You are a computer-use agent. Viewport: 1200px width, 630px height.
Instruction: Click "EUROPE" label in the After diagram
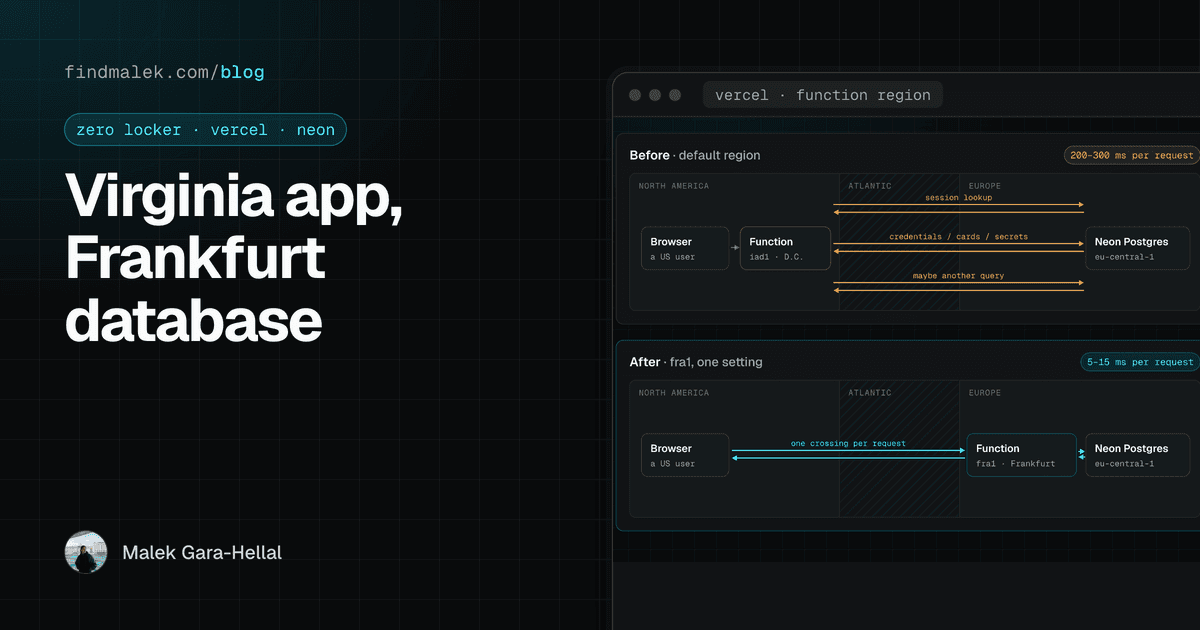(985, 393)
